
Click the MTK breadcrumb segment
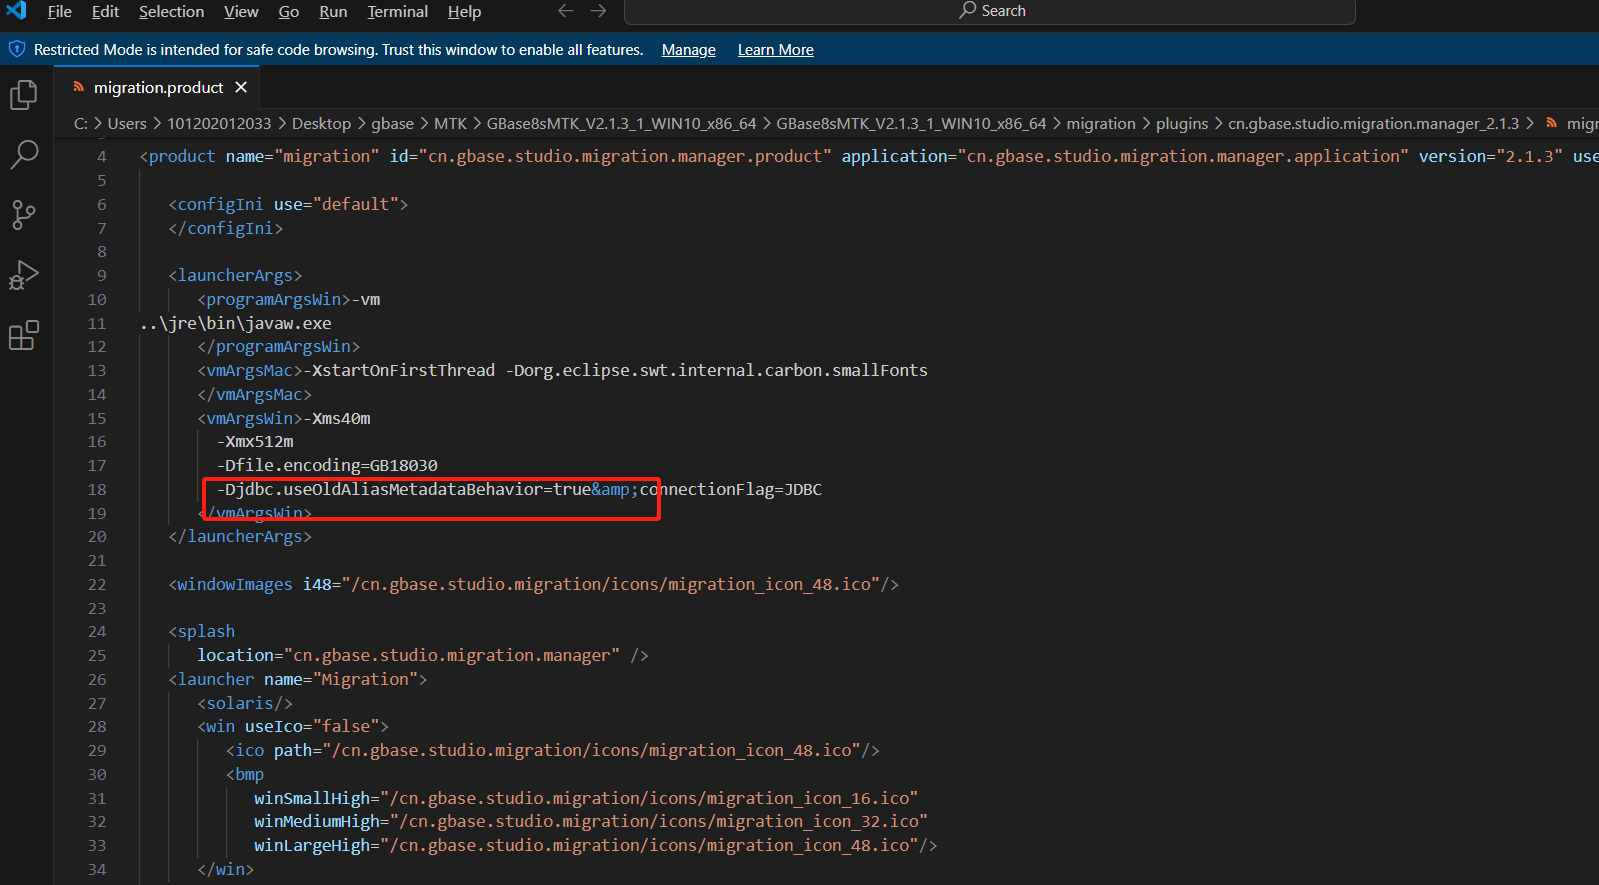point(450,124)
